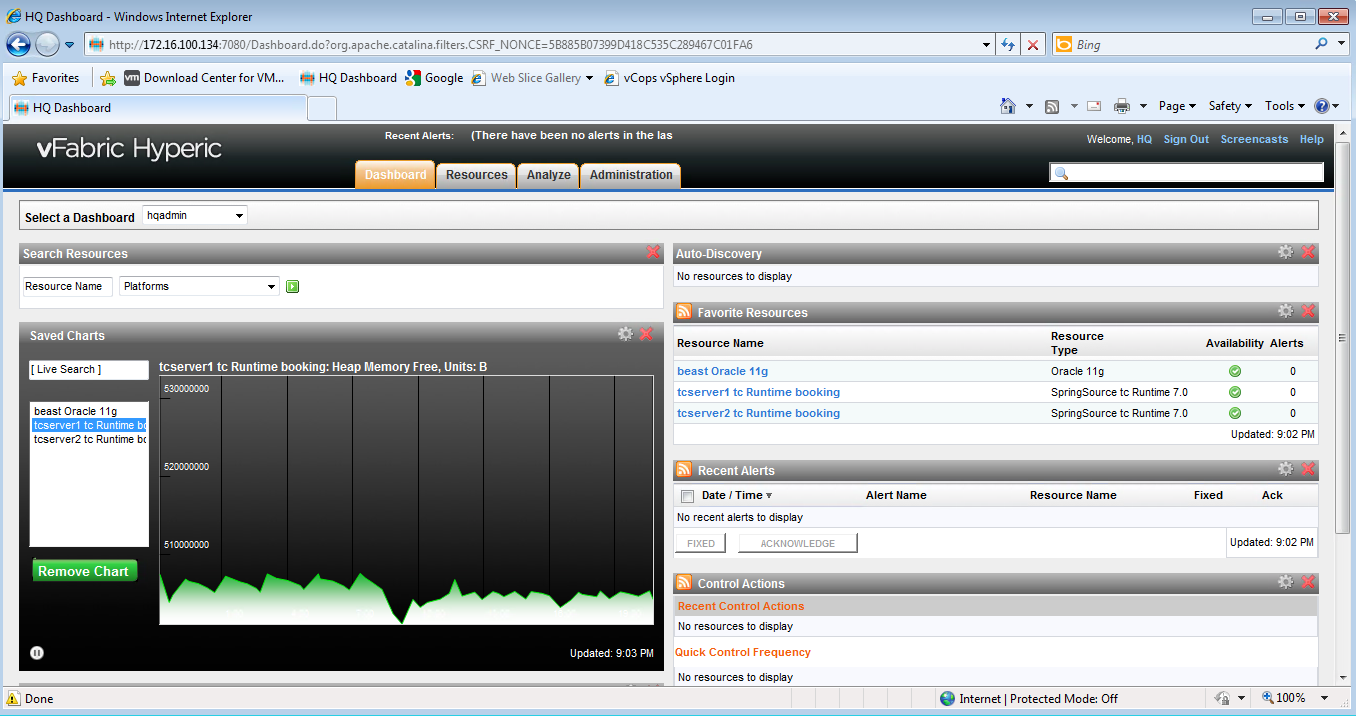Viewport: 1356px width, 716px height.
Task: Open the Web Slice Gallery dropdown
Action: 590,78
